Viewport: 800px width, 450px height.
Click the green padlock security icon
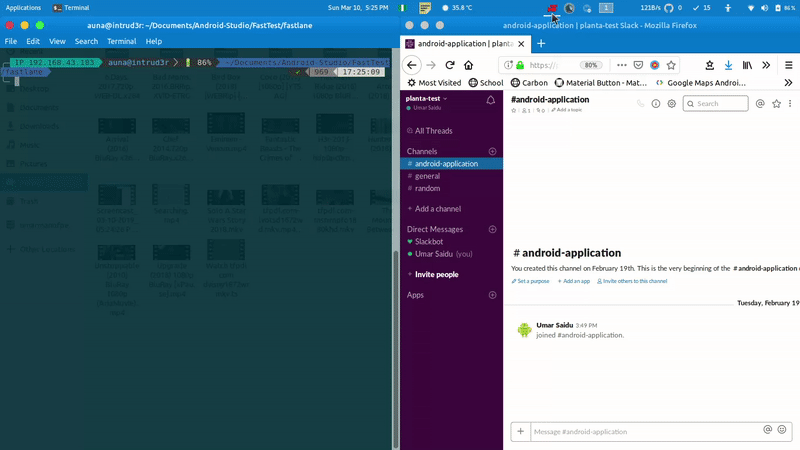coord(520,65)
